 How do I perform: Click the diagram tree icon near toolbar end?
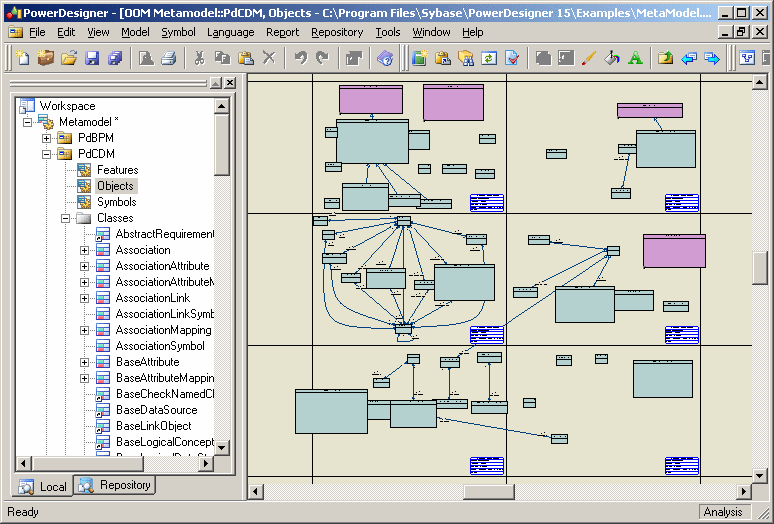click(x=747, y=58)
